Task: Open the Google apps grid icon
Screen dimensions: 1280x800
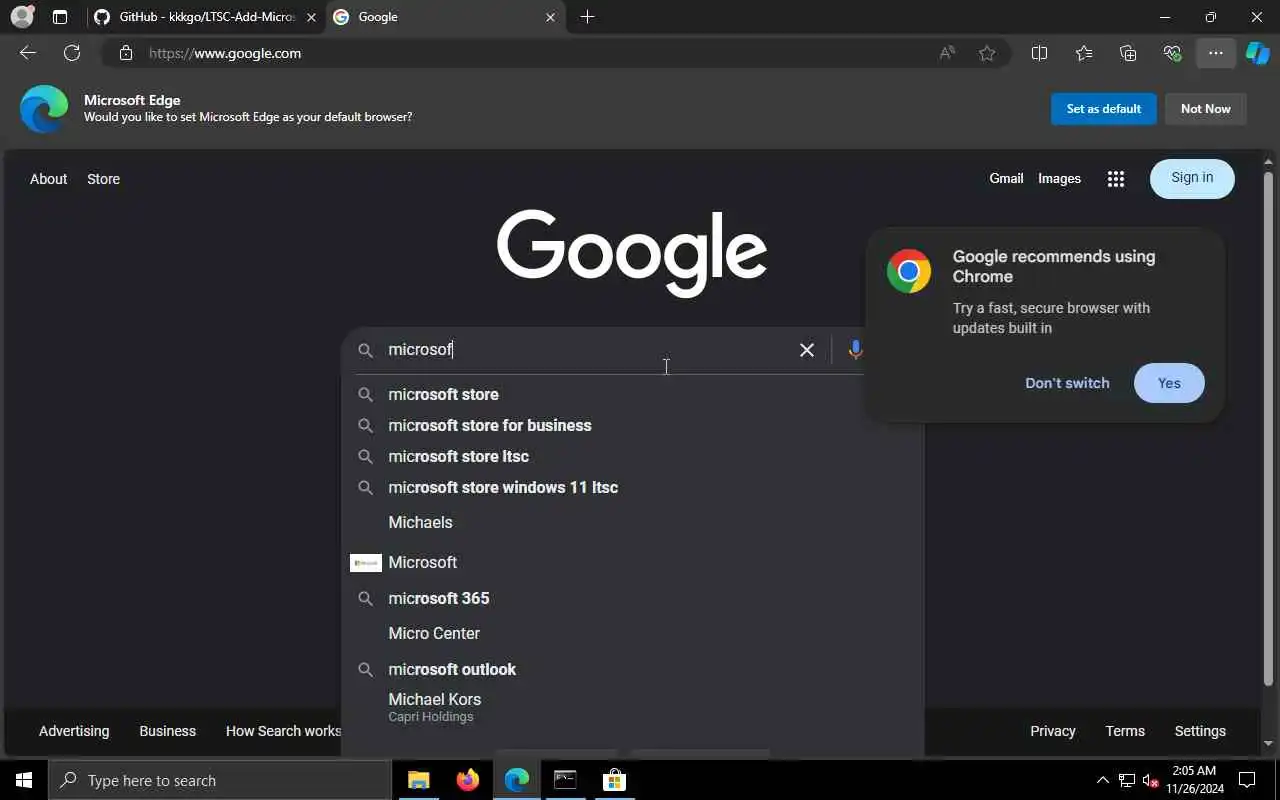Action: (x=1116, y=179)
